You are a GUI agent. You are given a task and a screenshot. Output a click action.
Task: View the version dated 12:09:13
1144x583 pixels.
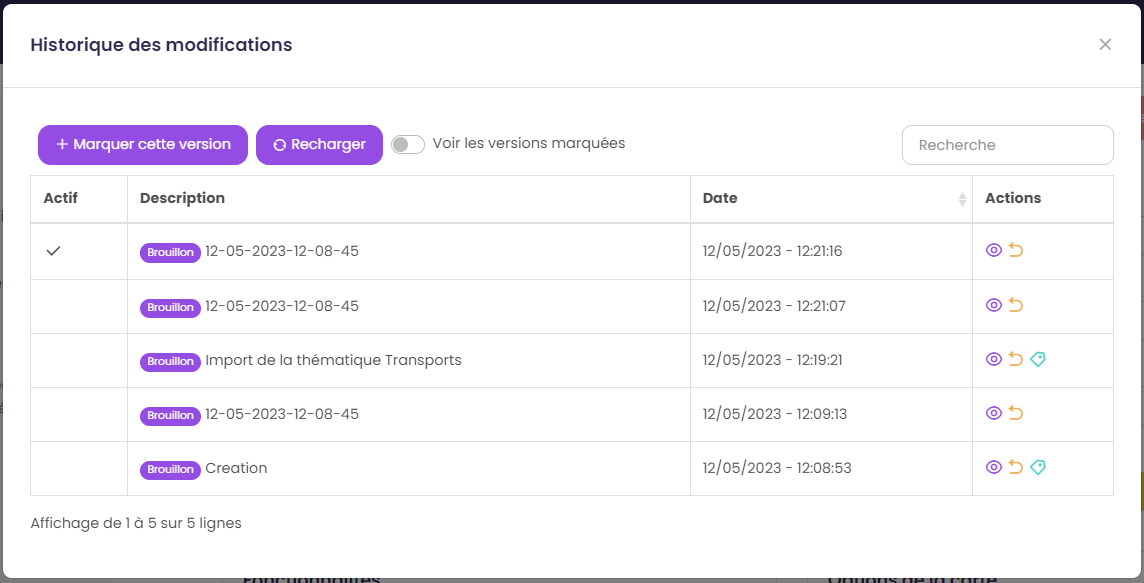coord(993,413)
